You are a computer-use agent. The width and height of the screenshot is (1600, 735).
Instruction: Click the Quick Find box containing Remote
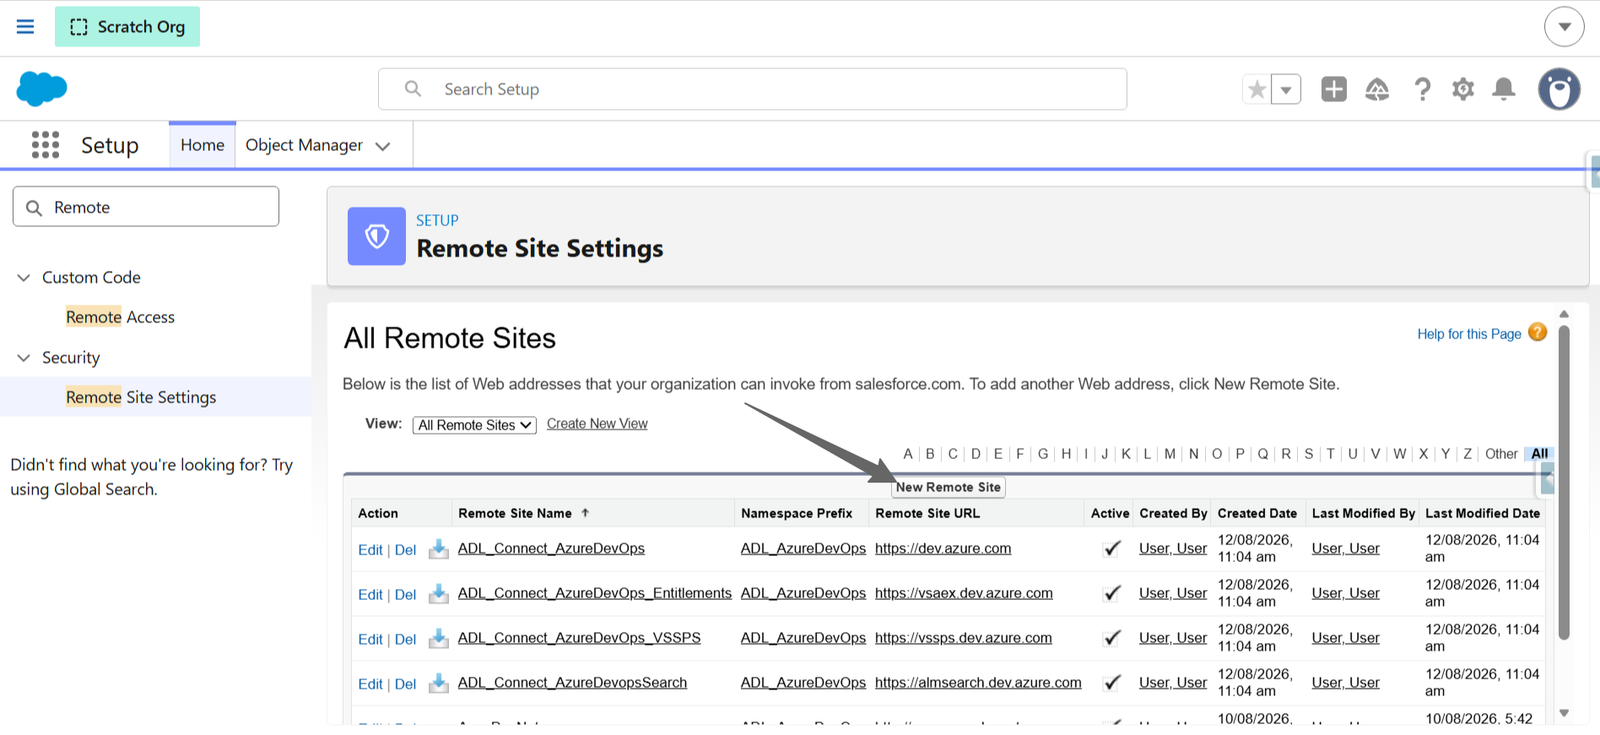[146, 207]
